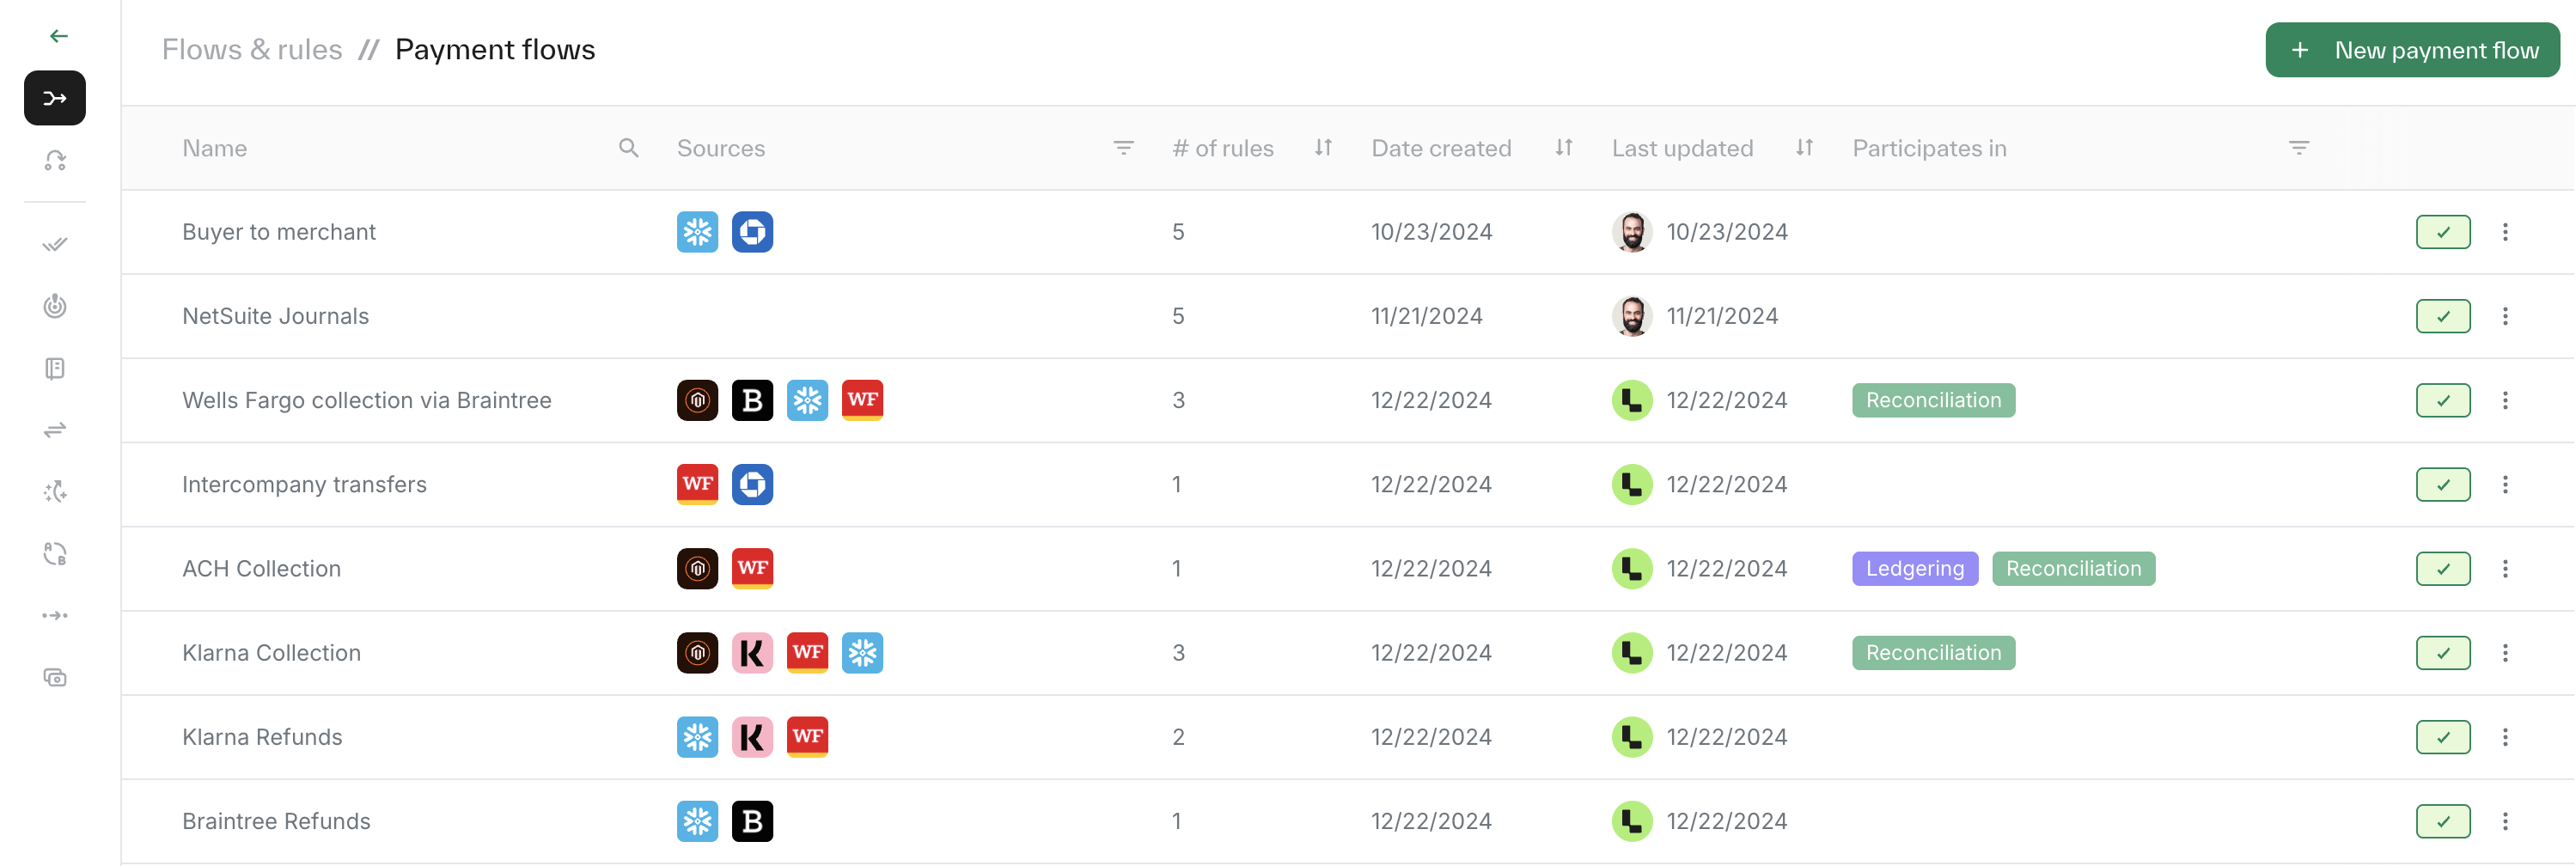The width and height of the screenshot is (2576, 866).
Task: Open the more options menu for Buyer to merchant
Action: coord(2504,232)
